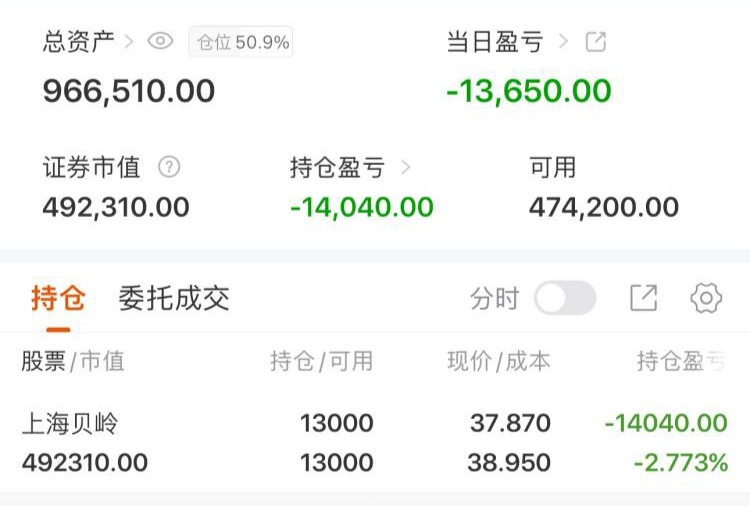Tap the 966,510.00 total assets value
Image resolution: width=750 pixels, height=506 pixels.
coord(129,91)
